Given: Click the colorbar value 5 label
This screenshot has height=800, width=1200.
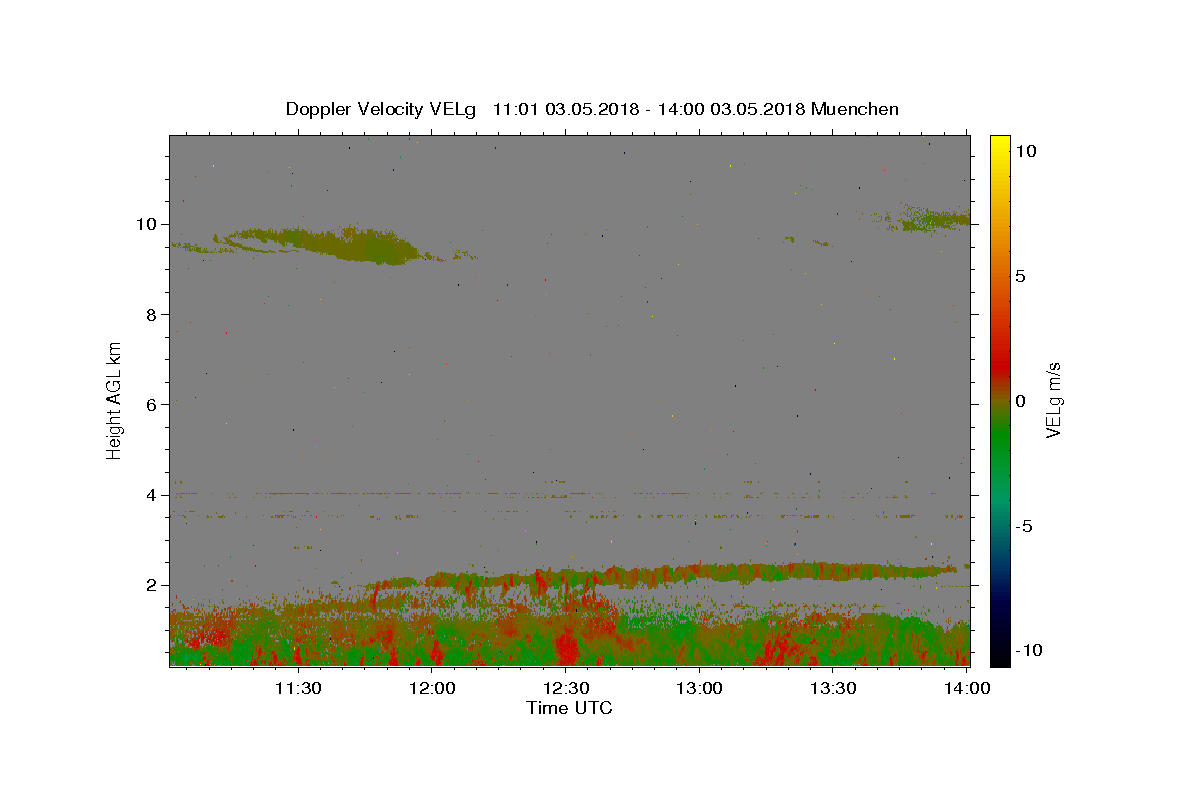Looking at the screenshot, I should pyautogui.click(x=1020, y=276).
